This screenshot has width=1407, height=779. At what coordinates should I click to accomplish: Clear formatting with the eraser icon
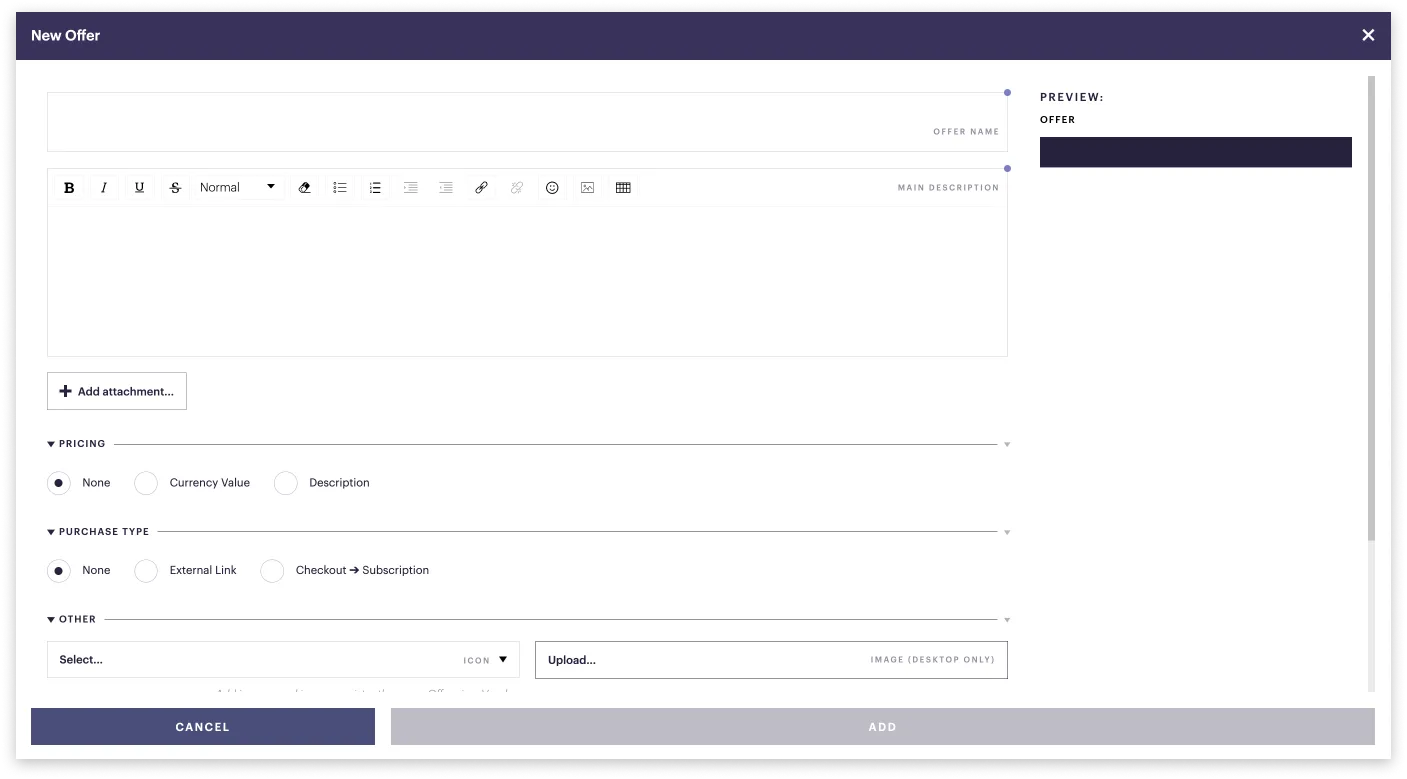[x=305, y=188]
